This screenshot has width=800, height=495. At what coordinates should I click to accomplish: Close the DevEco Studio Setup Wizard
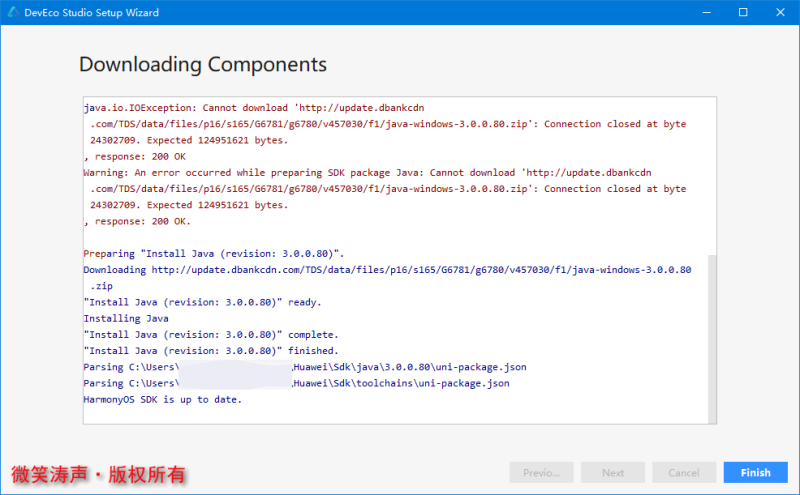click(x=780, y=12)
